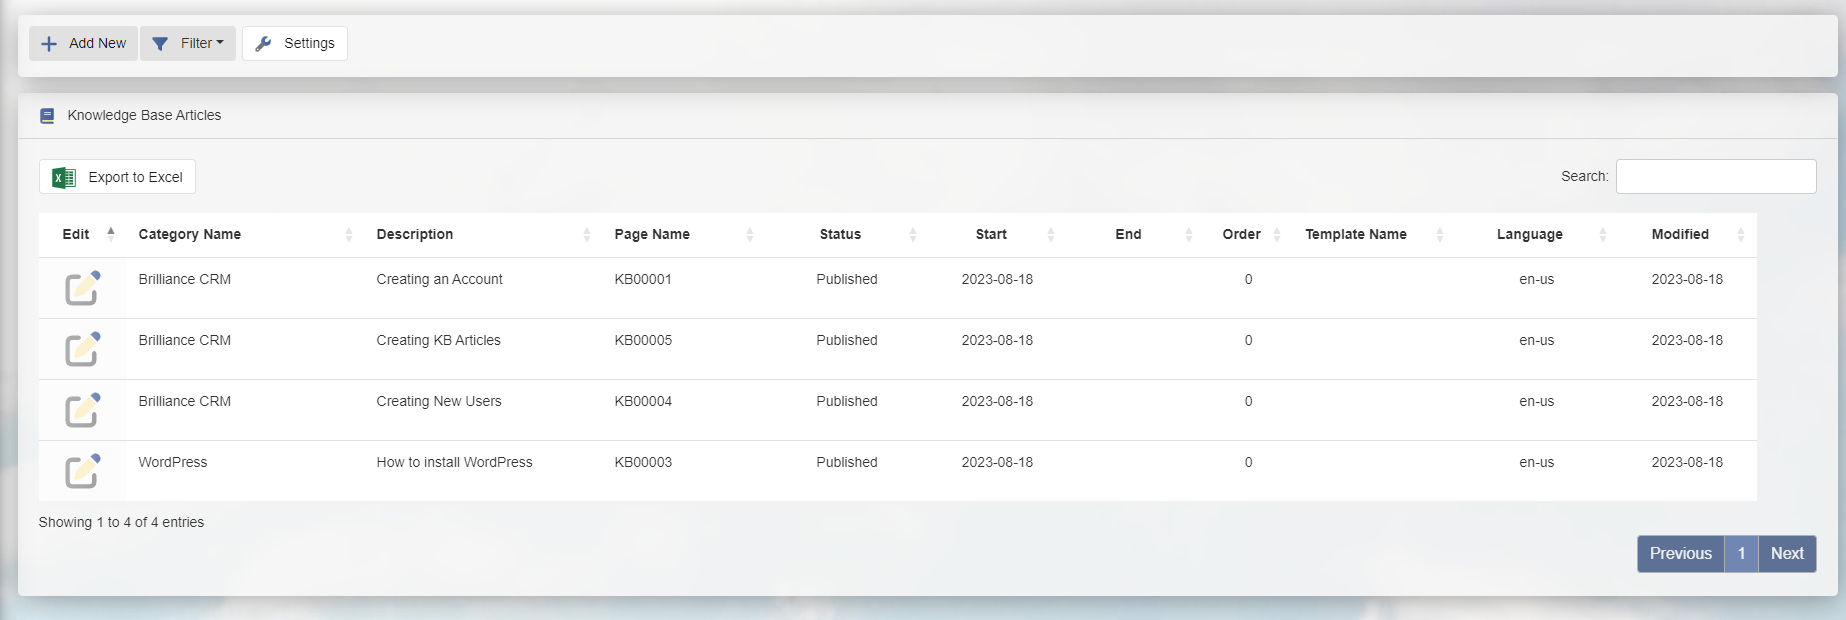The width and height of the screenshot is (1846, 620).
Task: Sort by Start date column
Action: point(997,234)
